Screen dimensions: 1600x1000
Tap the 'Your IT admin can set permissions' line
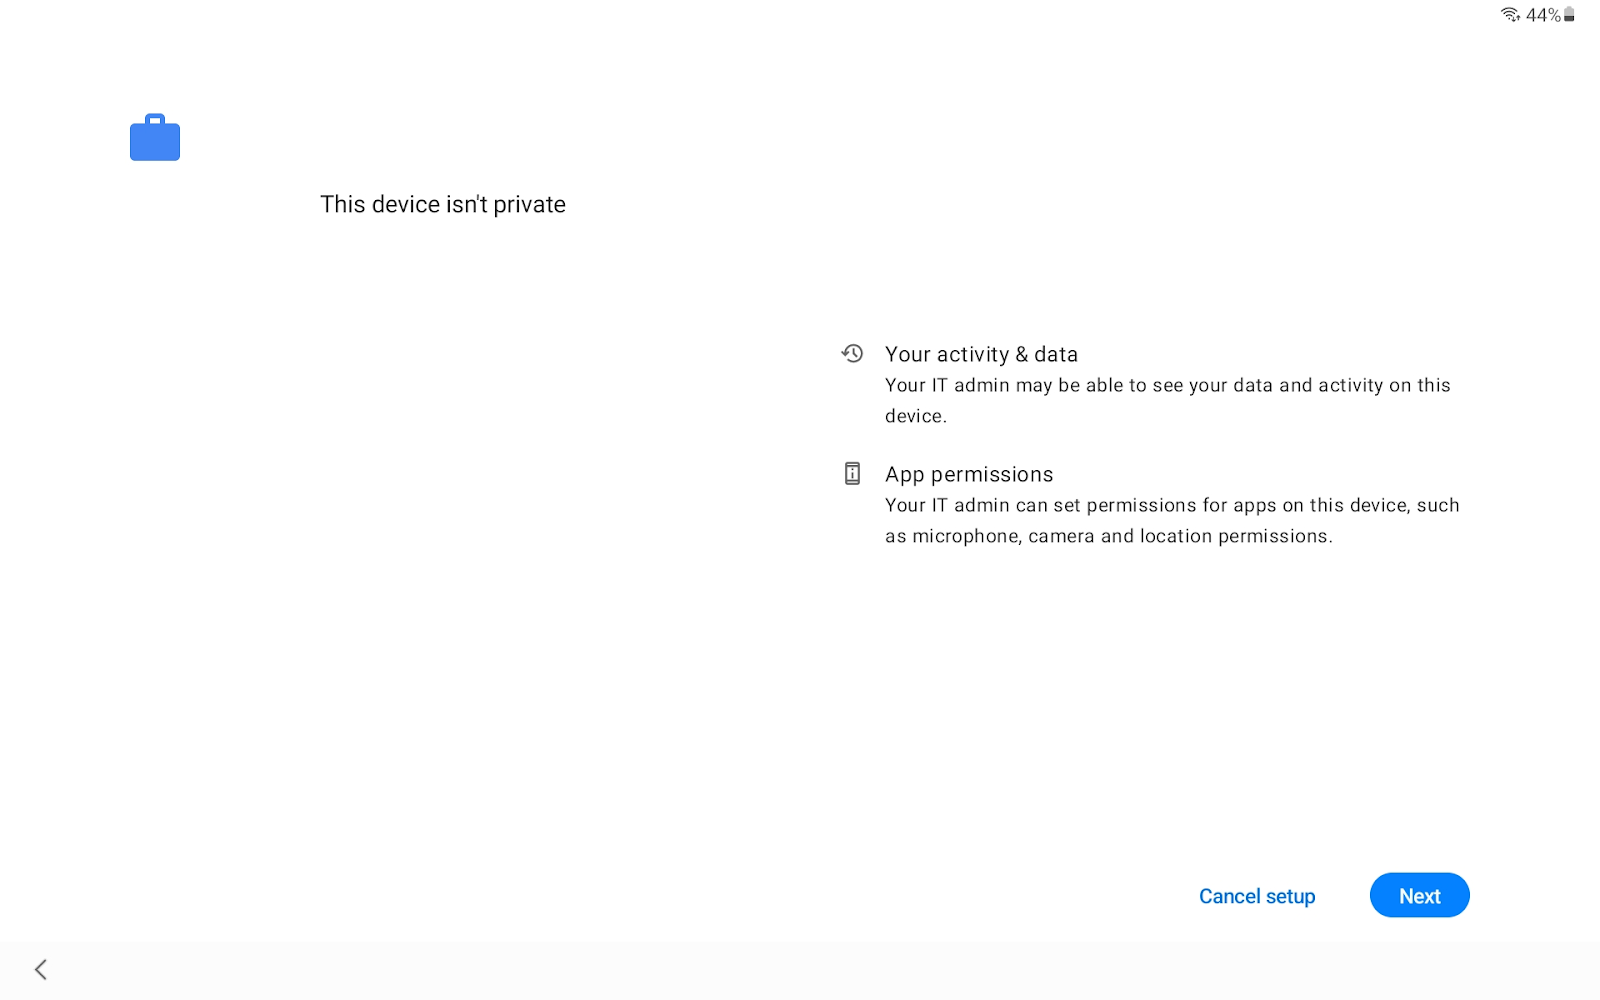[x=1172, y=505]
